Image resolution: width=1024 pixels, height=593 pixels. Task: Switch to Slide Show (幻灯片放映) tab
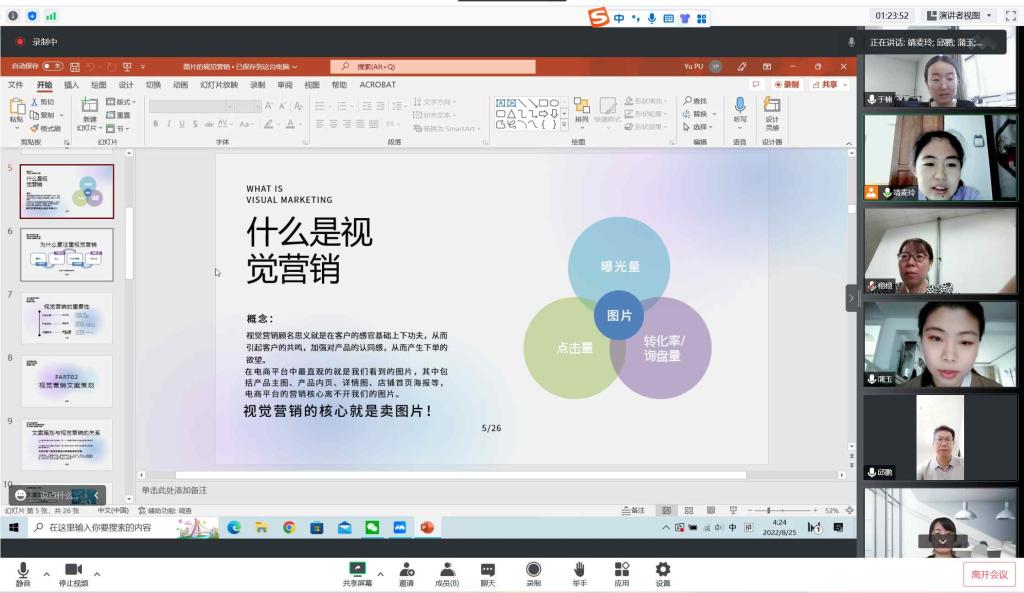pyautogui.click(x=219, y=85)
